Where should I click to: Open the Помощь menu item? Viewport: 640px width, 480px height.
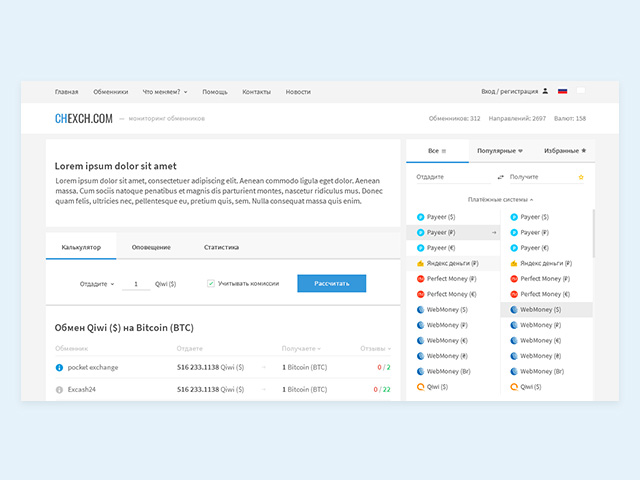click(x=215, y=92)
